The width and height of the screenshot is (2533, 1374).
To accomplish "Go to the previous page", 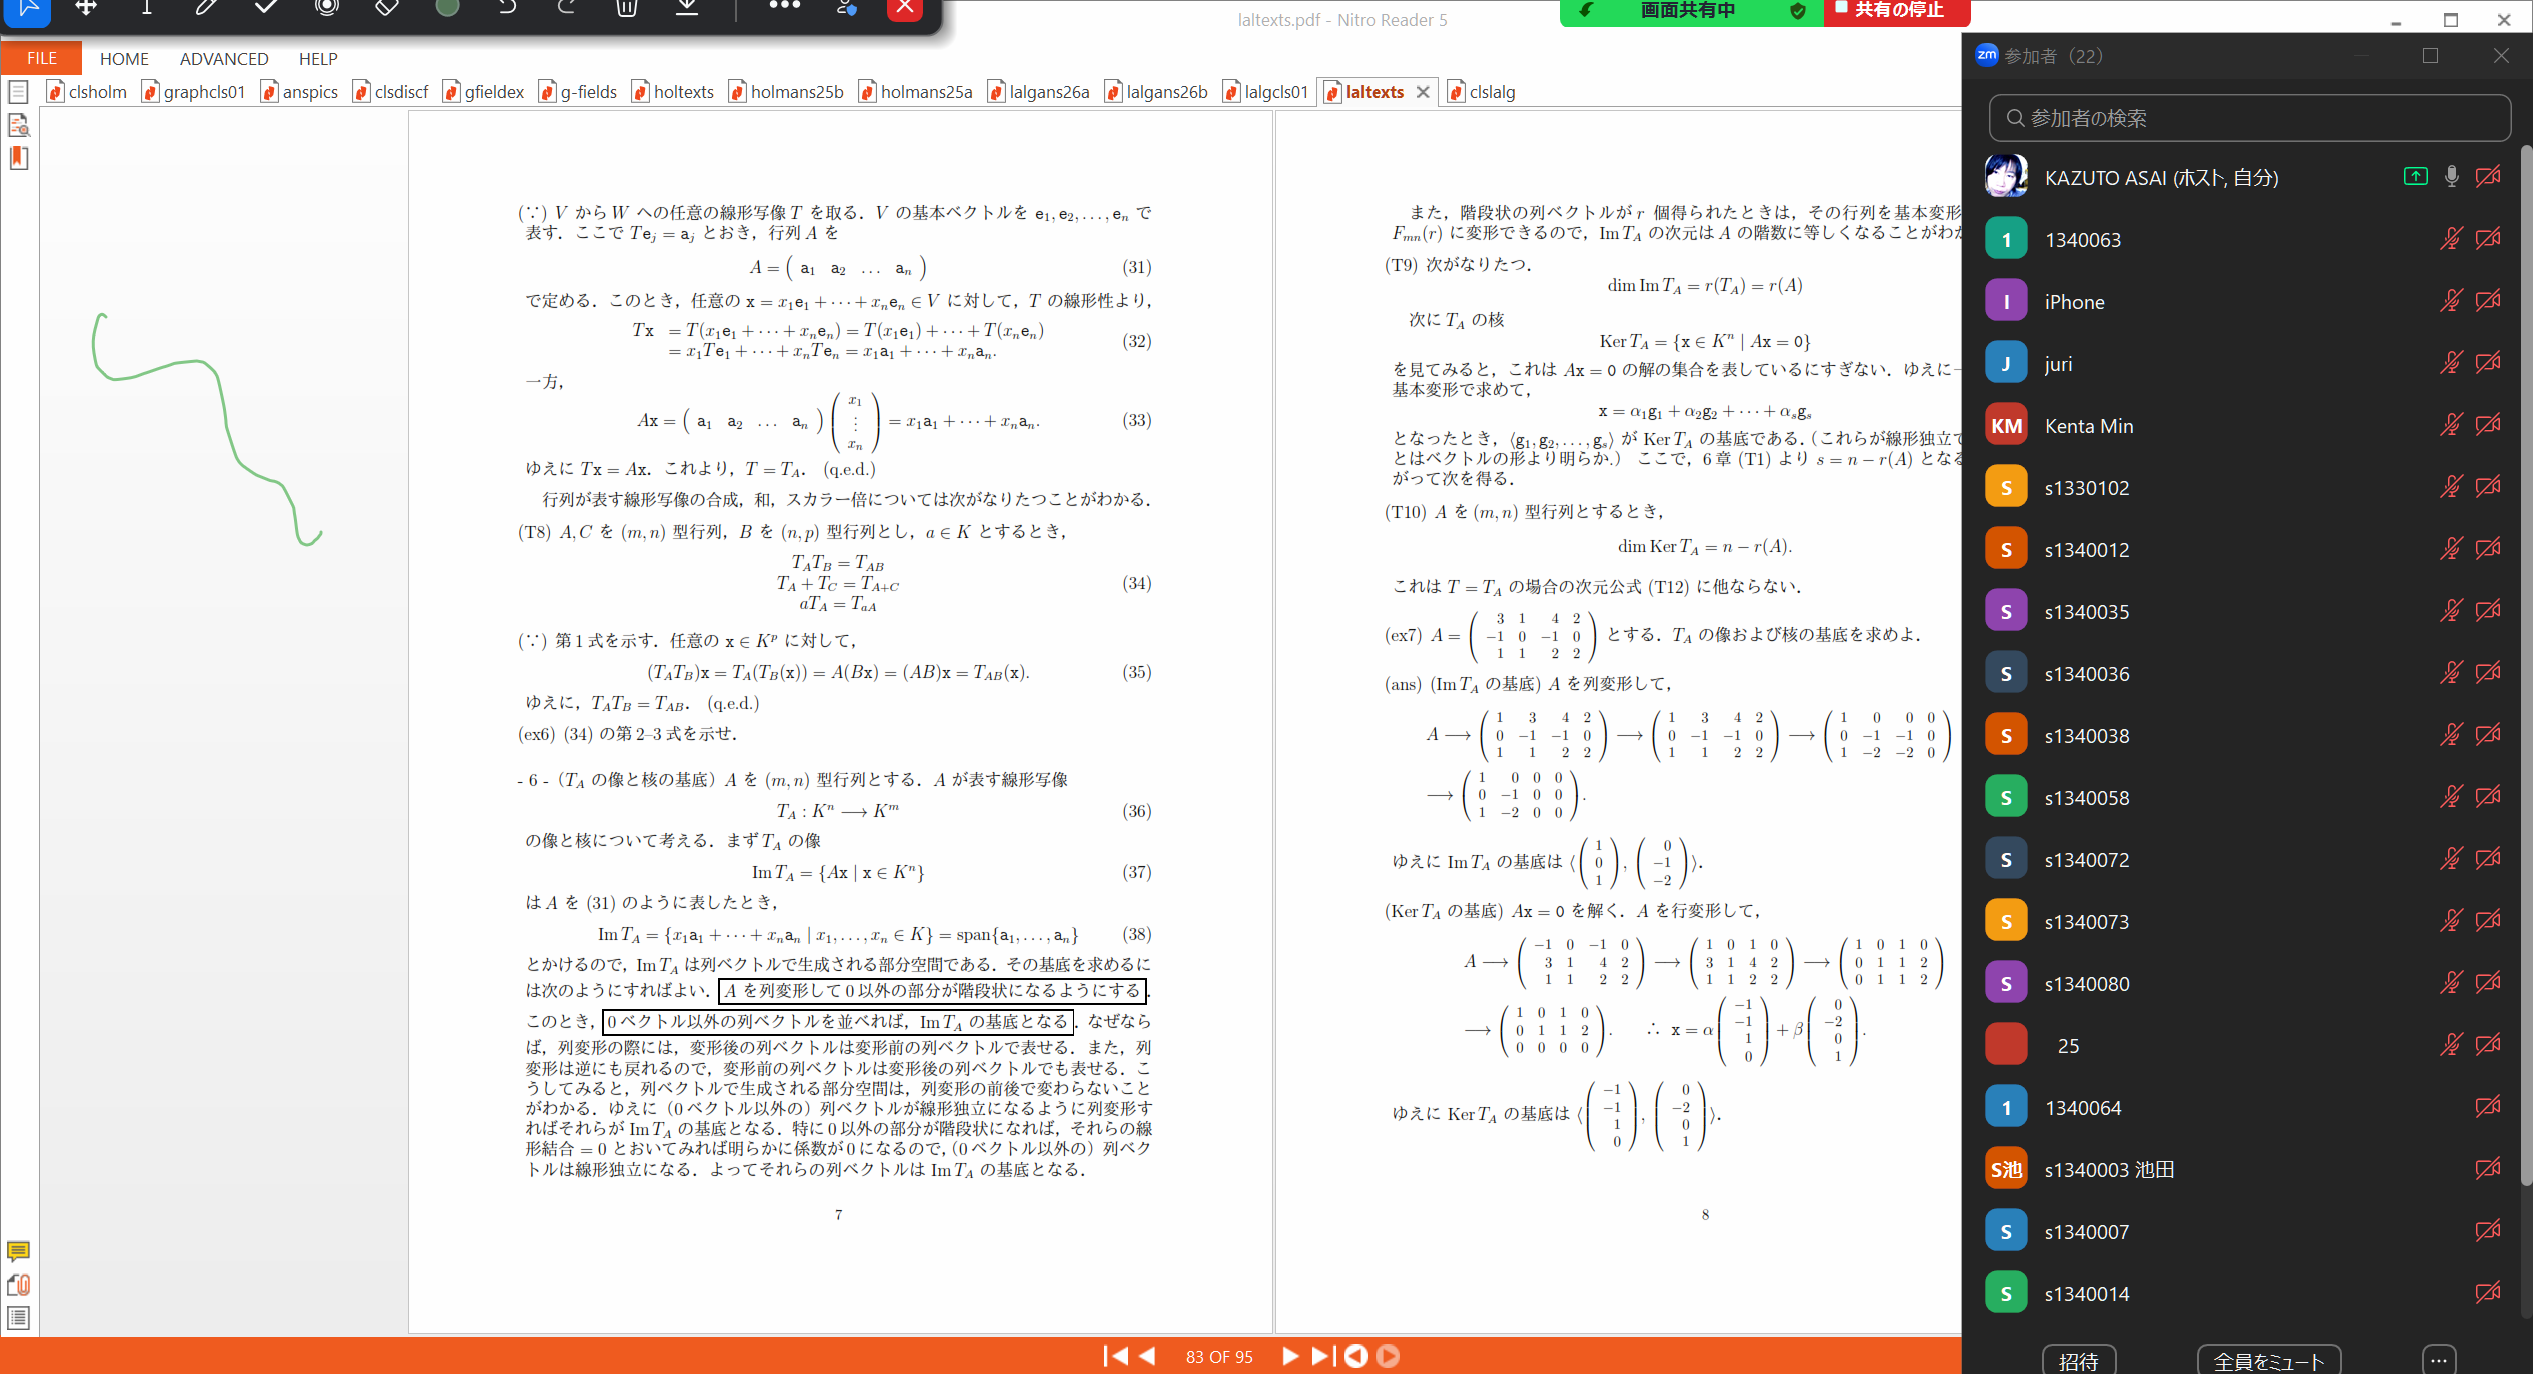I will 1147,1356.
